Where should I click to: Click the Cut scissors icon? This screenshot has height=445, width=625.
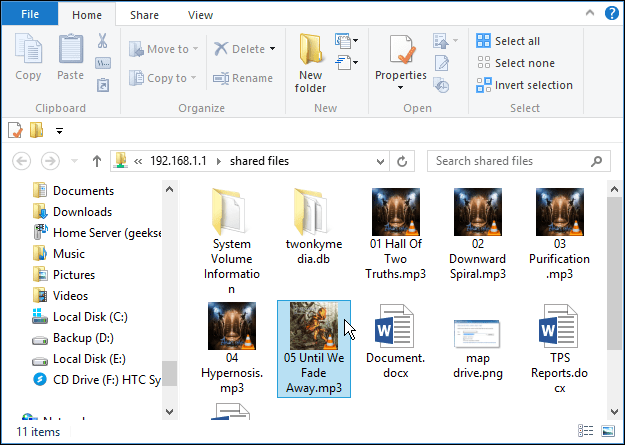coord(102,41)
